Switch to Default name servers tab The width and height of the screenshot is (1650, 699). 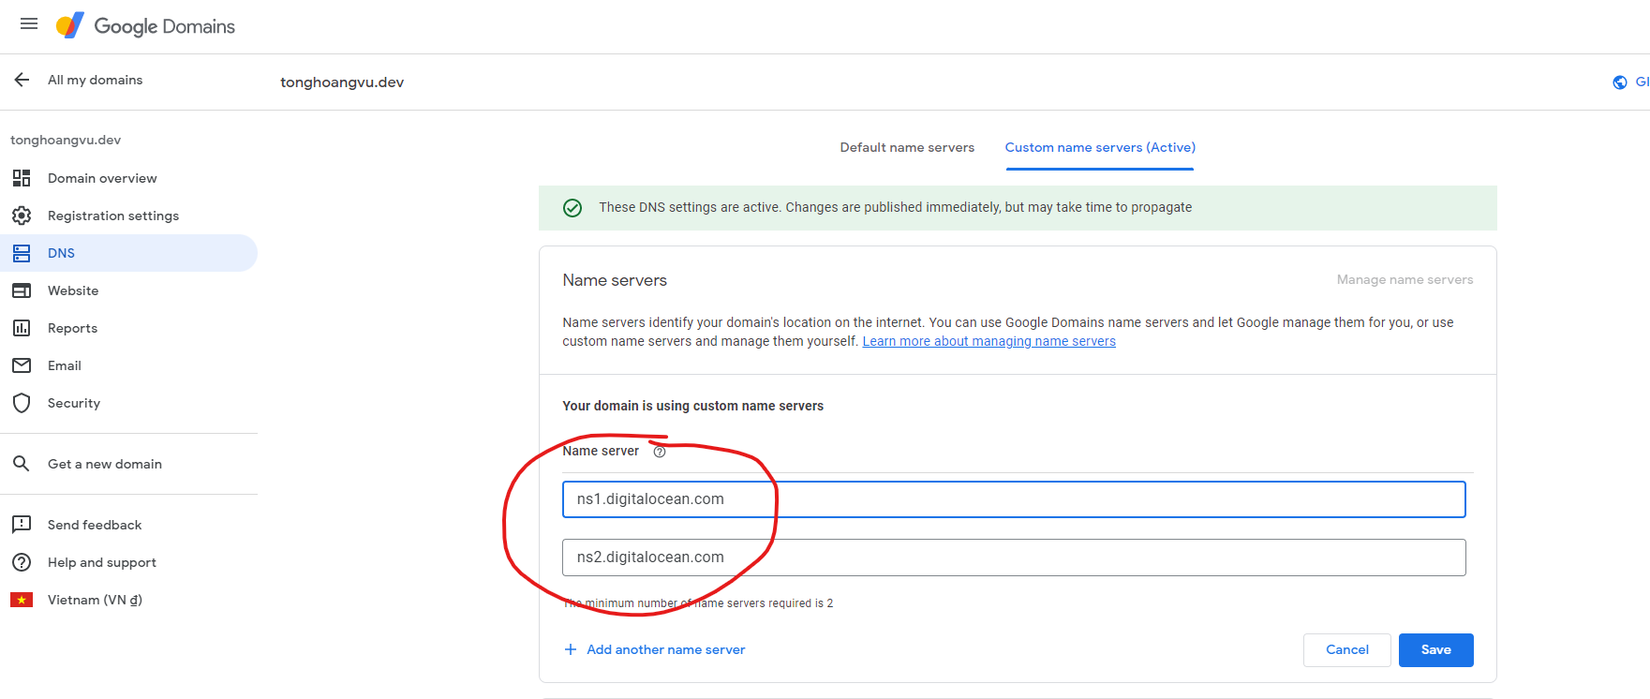[x=906, y=148]
